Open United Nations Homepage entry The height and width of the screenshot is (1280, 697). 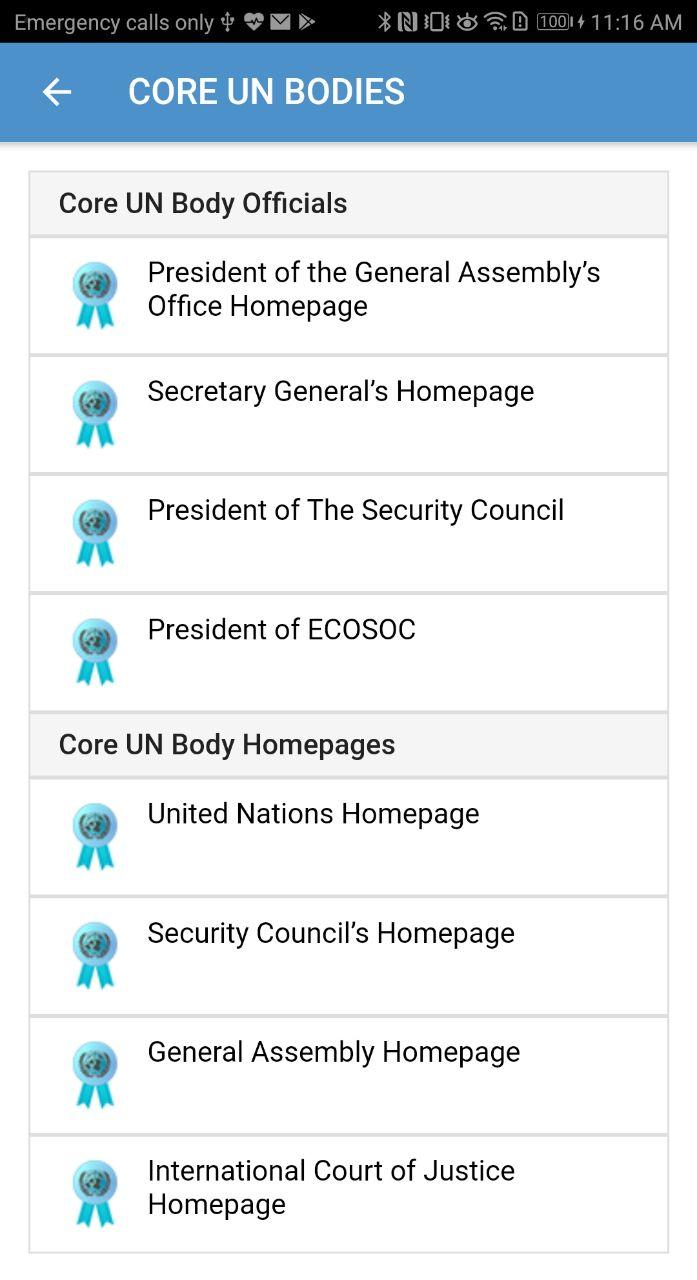coord(348,836)
